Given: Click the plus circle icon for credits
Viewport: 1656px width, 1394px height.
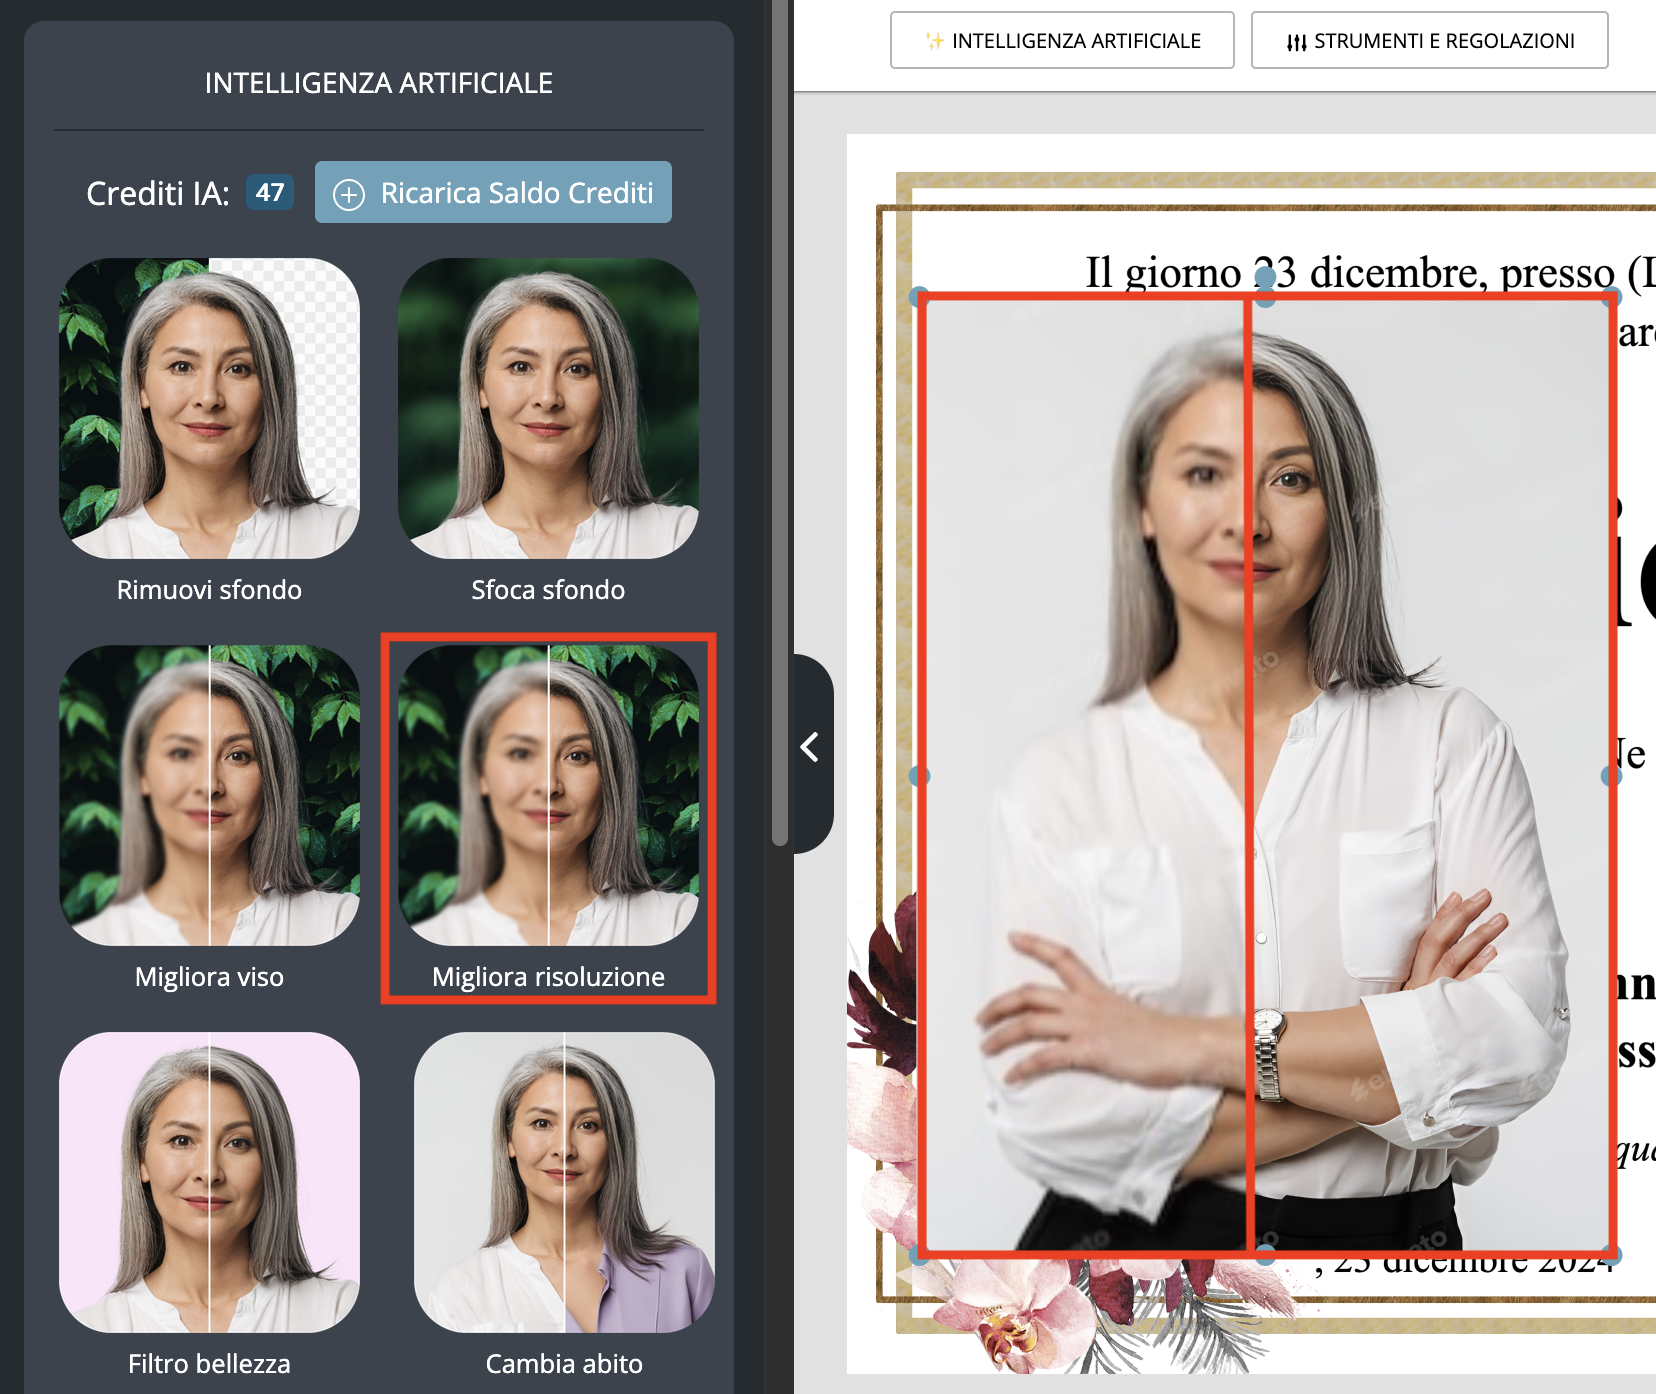Looking at the screenshot, I should tap(348, 194).
